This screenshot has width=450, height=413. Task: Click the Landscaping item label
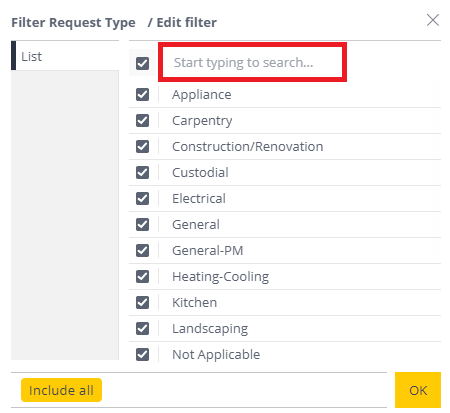click(x=210, y=329)
